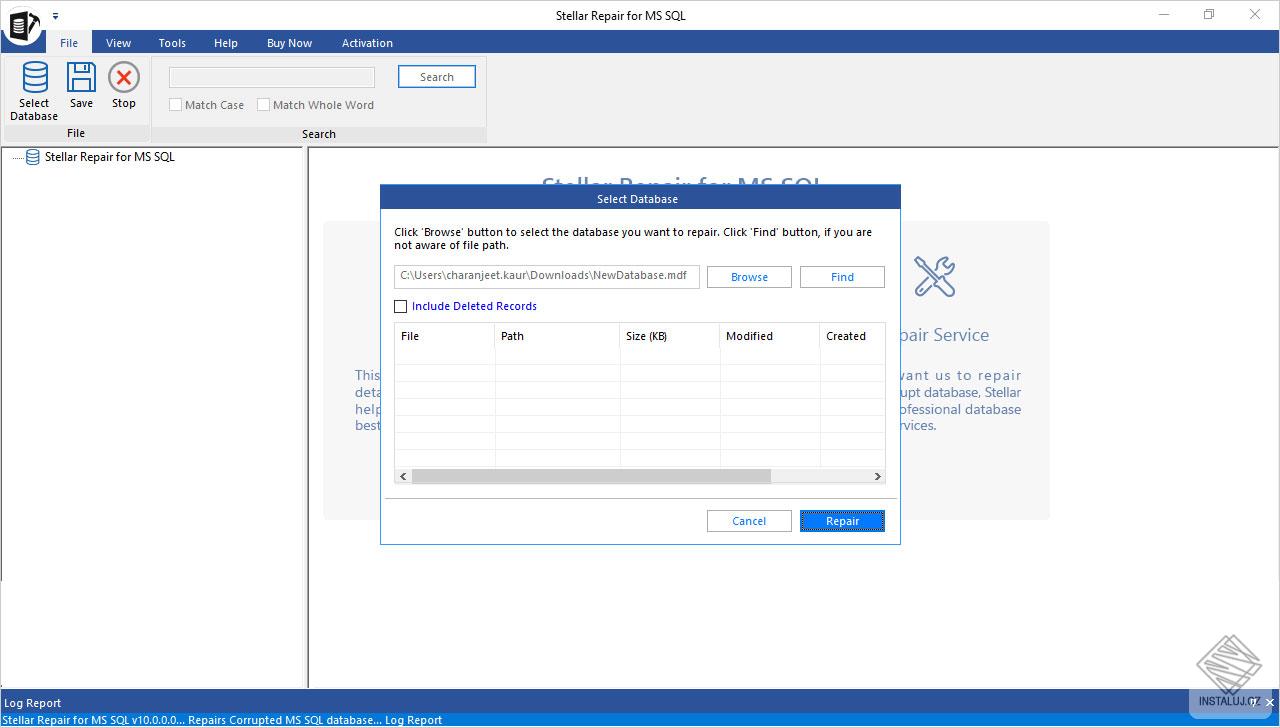The image size is (1280, 728).
Task: Minimize the application window
Action: point(1165,15)
